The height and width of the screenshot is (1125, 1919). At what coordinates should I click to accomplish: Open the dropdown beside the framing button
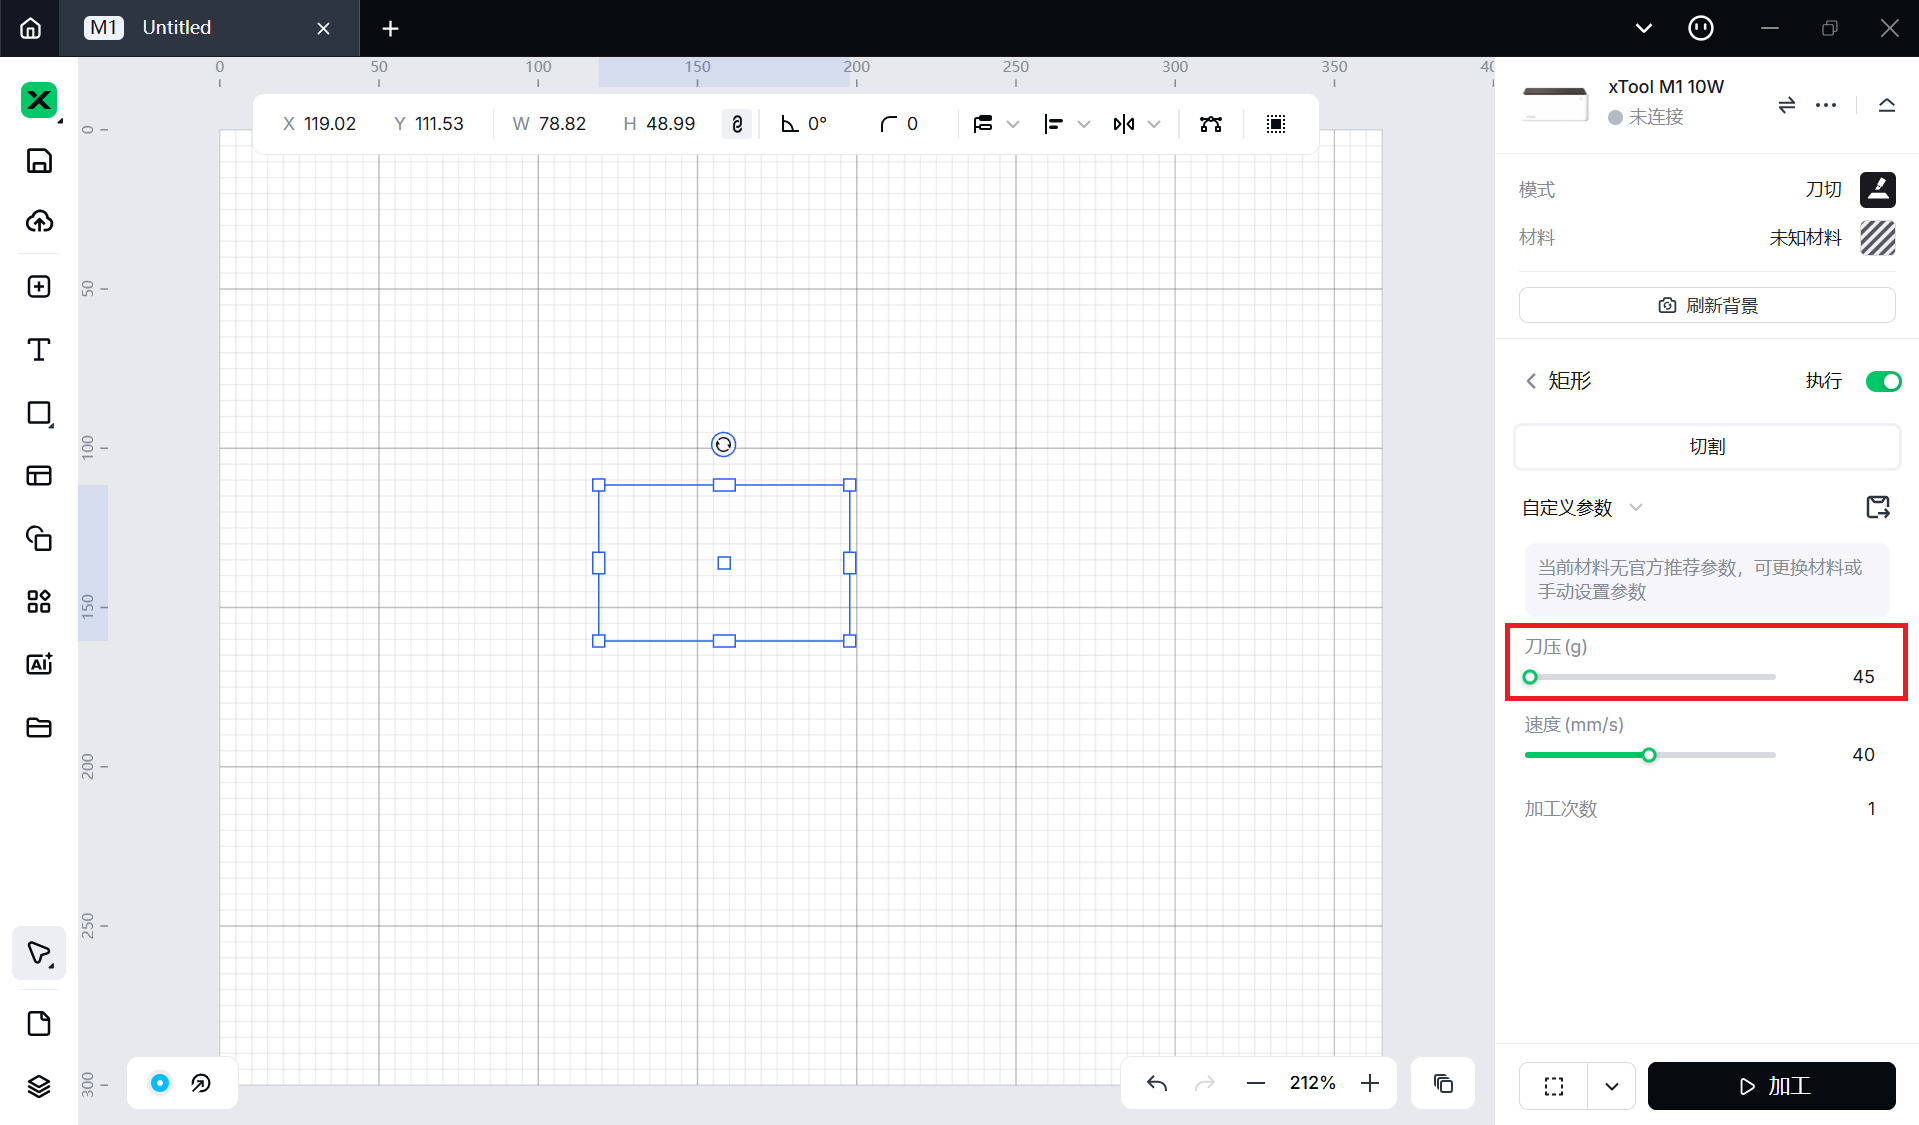1611,1086
